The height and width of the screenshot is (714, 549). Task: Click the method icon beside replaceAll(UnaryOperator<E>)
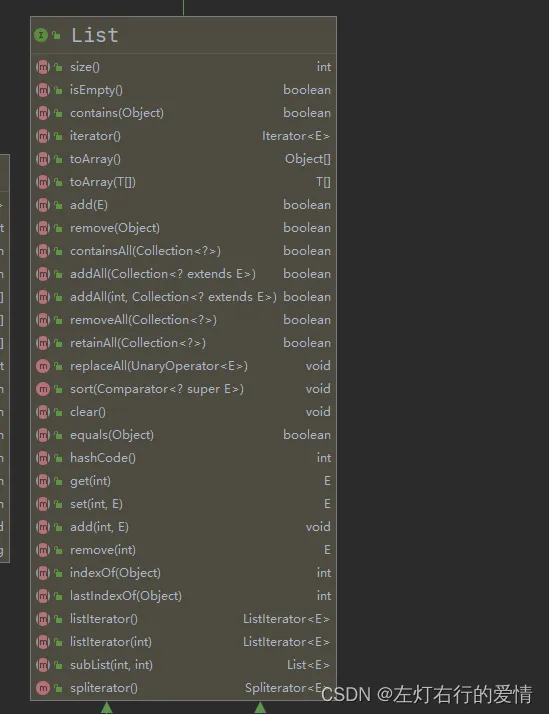tap(43, 366)
